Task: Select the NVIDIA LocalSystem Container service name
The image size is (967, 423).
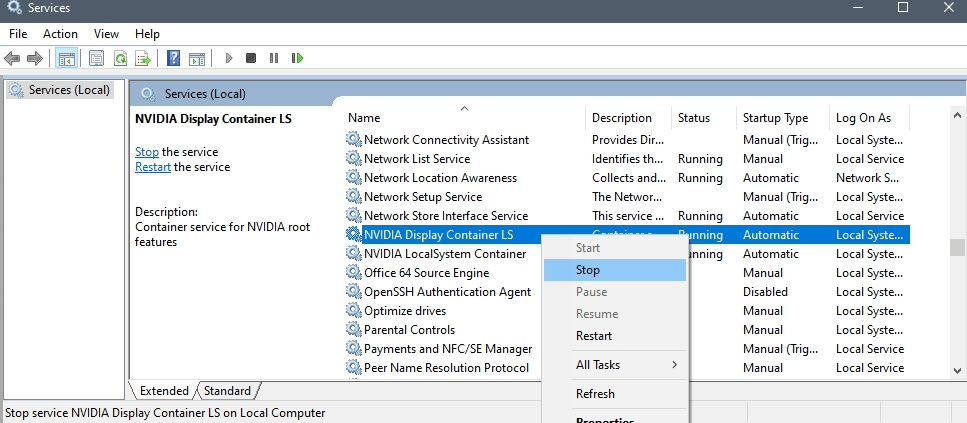Action: click(445, 254)
